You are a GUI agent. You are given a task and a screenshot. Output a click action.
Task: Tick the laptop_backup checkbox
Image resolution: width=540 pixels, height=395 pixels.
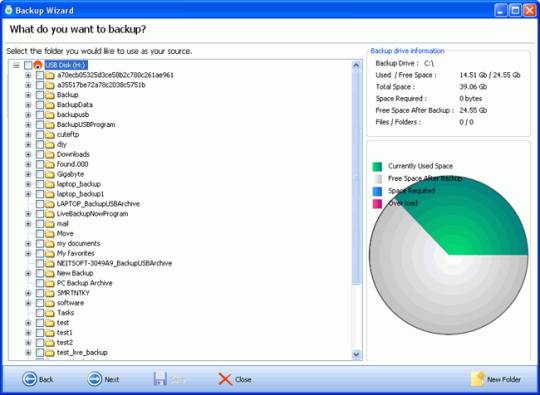pos(40,184)
